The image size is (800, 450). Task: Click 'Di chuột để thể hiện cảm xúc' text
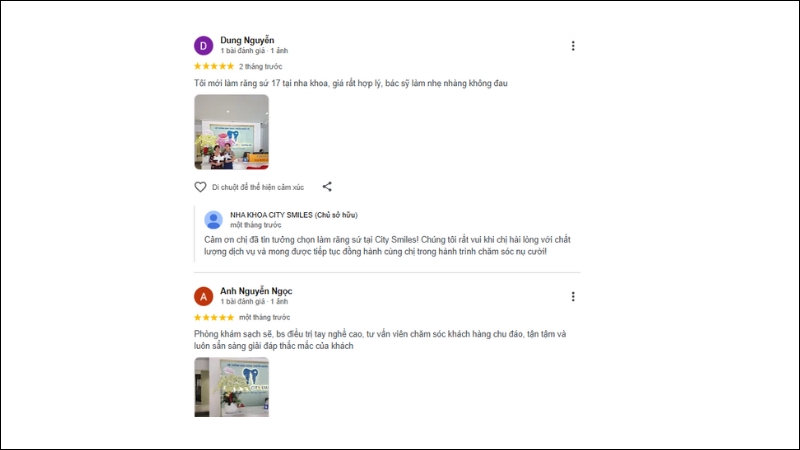[258, 187]
